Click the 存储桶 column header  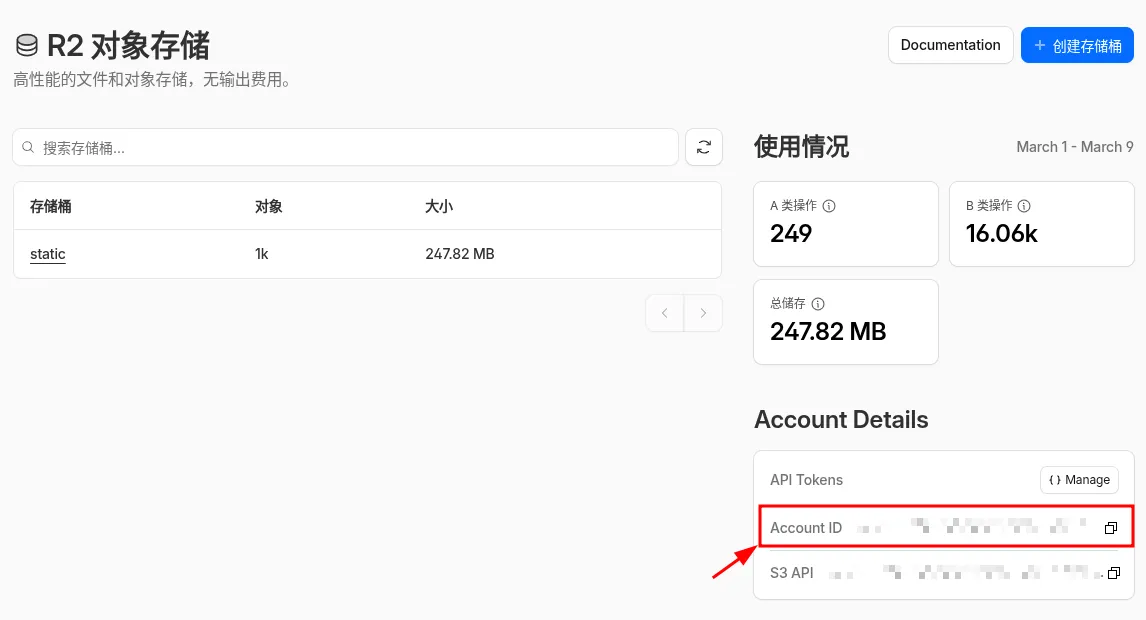click(51, 206)
